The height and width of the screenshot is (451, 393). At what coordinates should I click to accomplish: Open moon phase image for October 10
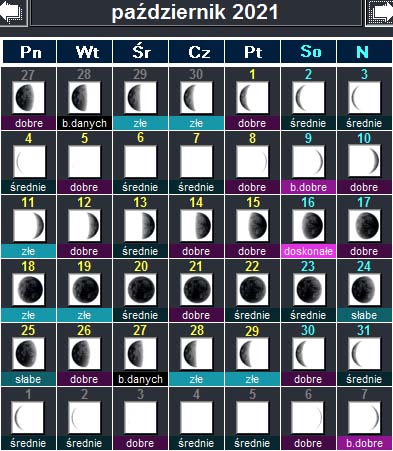(364, 162)
